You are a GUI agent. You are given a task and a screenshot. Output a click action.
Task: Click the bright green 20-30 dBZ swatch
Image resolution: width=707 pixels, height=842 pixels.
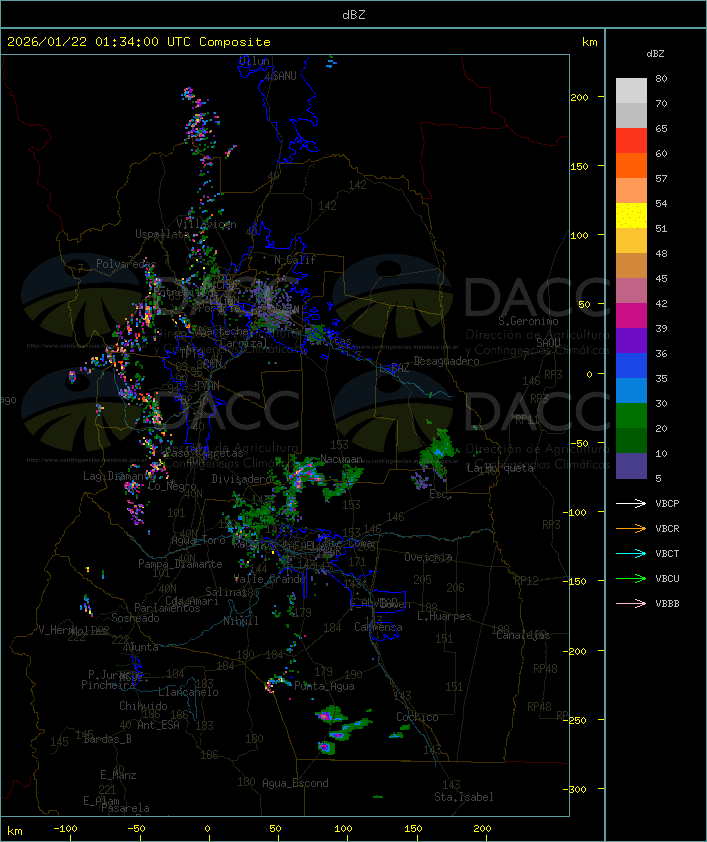[631, 416]
